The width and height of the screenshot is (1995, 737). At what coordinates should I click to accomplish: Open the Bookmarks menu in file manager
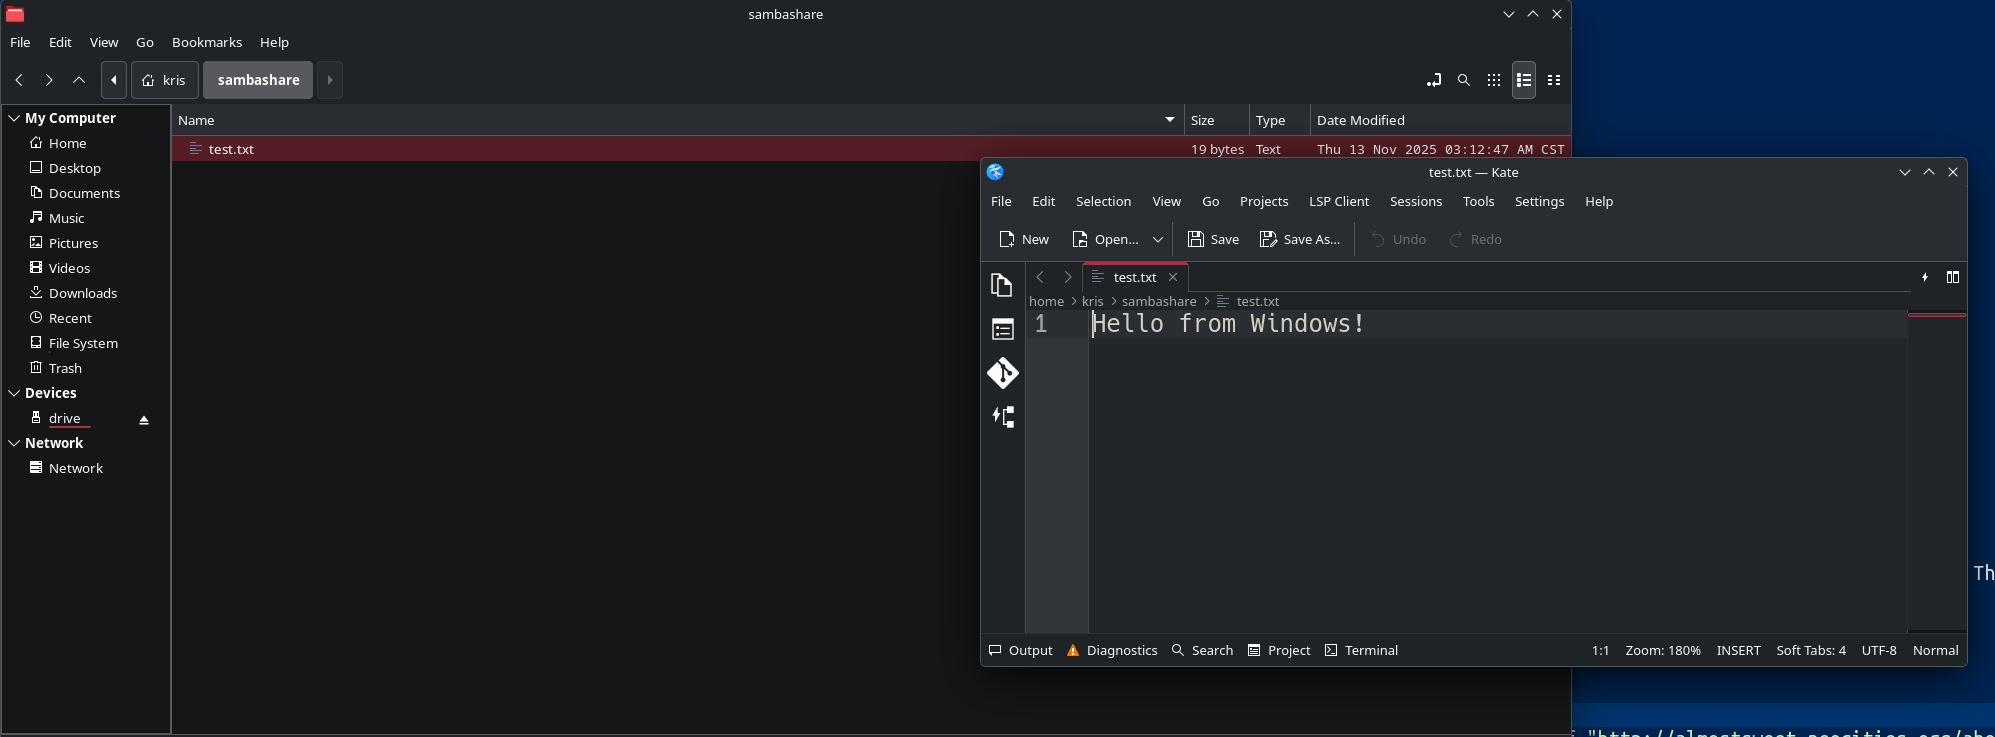point(206,42)
